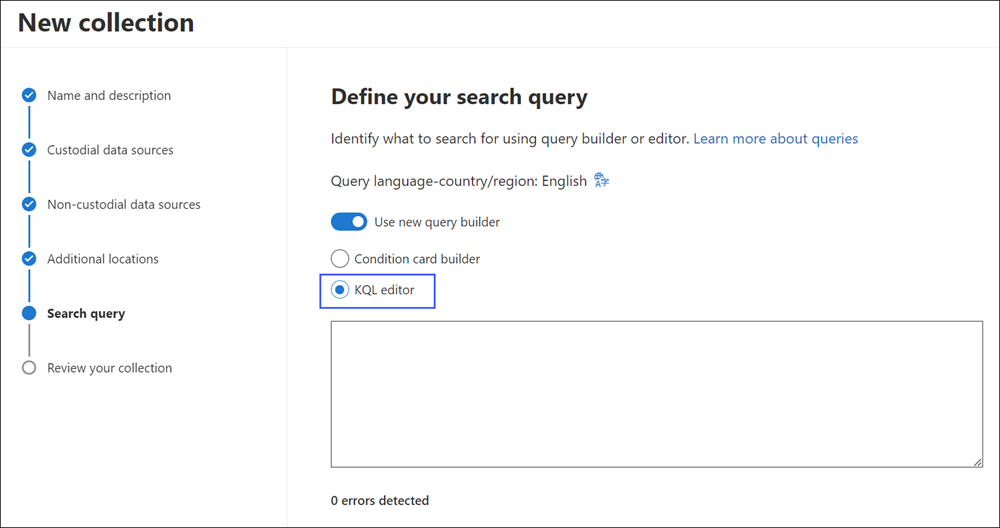1000x528 pixels.
Task: Click inside the KQL query text box
Action: point(656,393)
